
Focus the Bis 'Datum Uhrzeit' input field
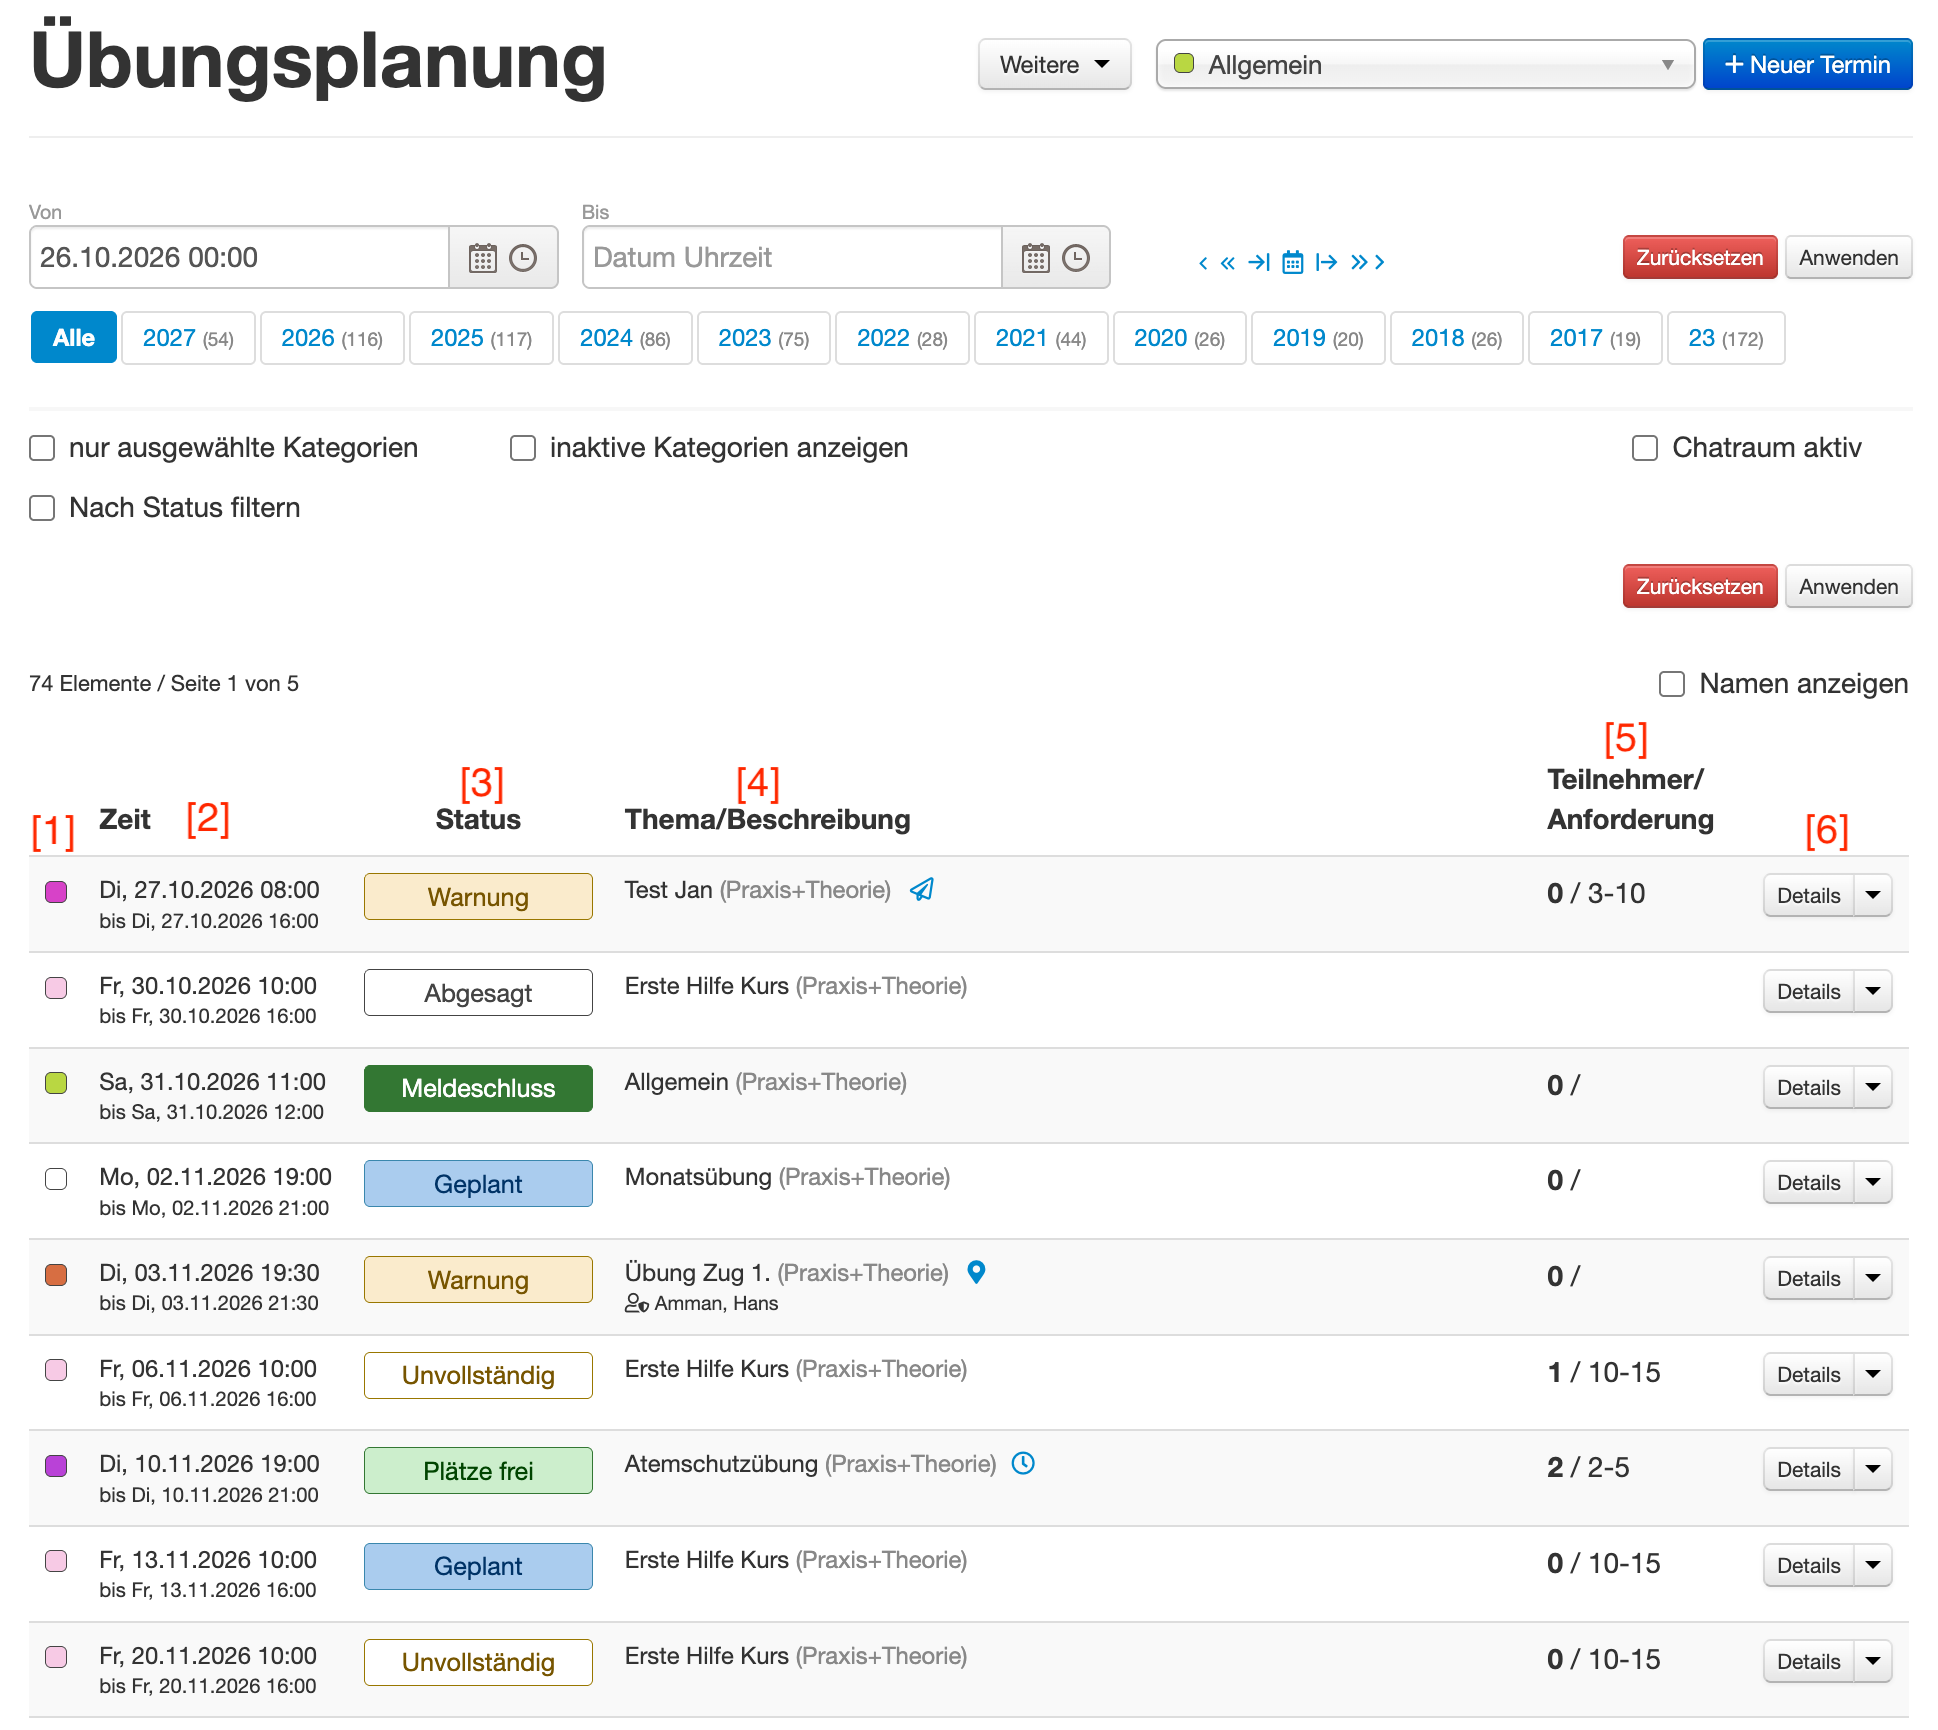pyautogui.click(x=792, y=258)
